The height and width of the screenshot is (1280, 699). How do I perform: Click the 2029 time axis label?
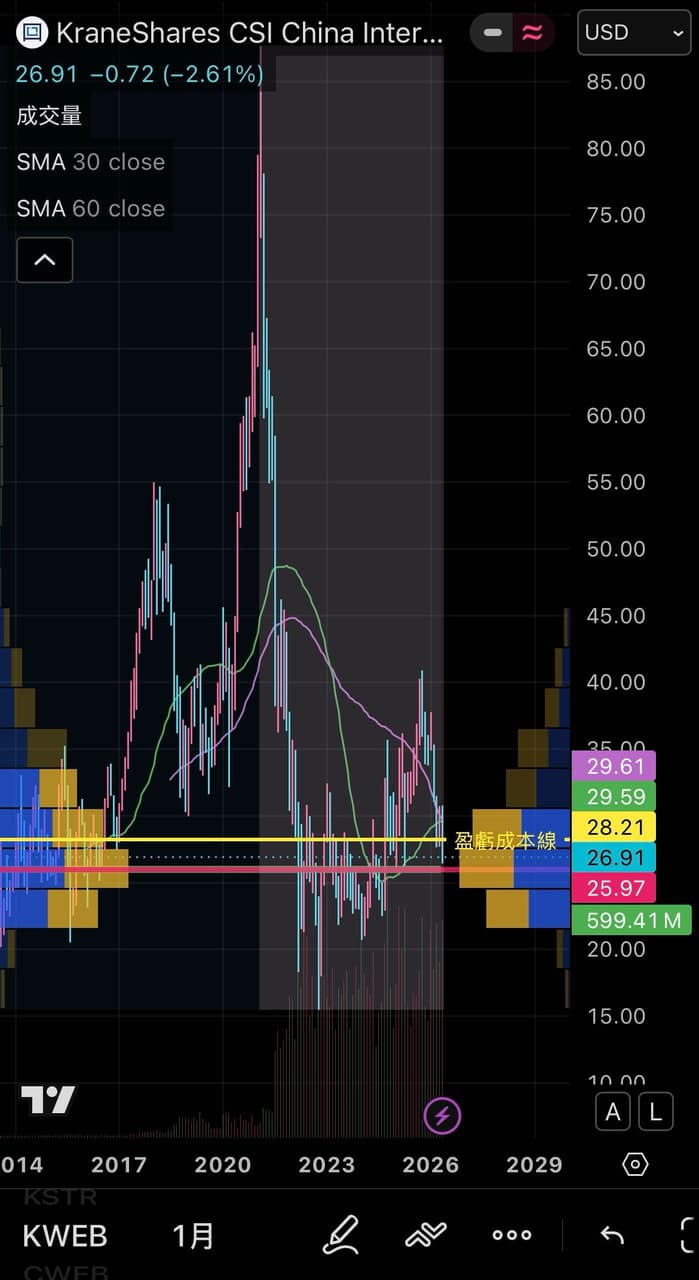534,1164
